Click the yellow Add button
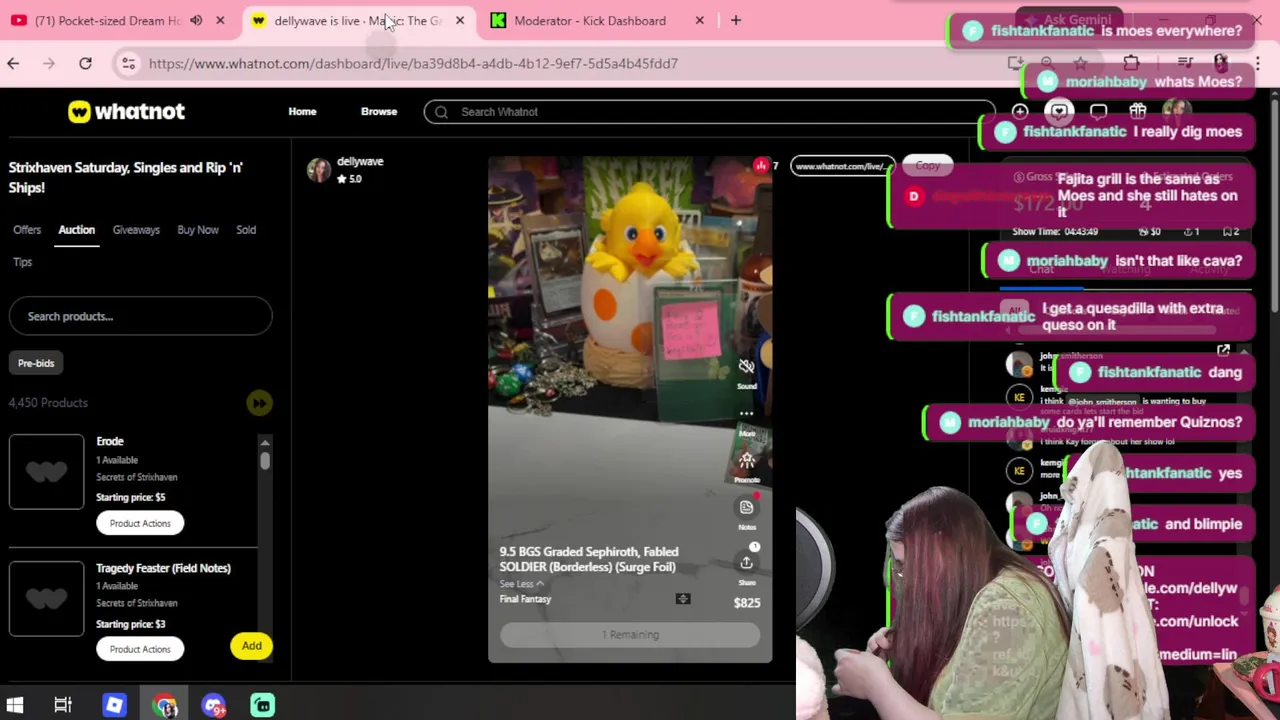The width and height of the screenshot is (1280, 720). (x=251, y=646)
